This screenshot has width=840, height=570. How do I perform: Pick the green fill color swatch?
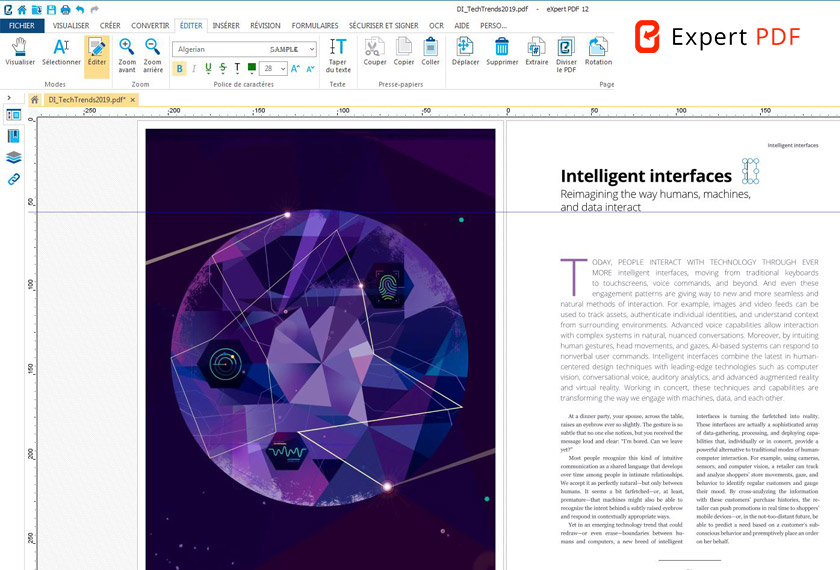click(x=252, y=68)
